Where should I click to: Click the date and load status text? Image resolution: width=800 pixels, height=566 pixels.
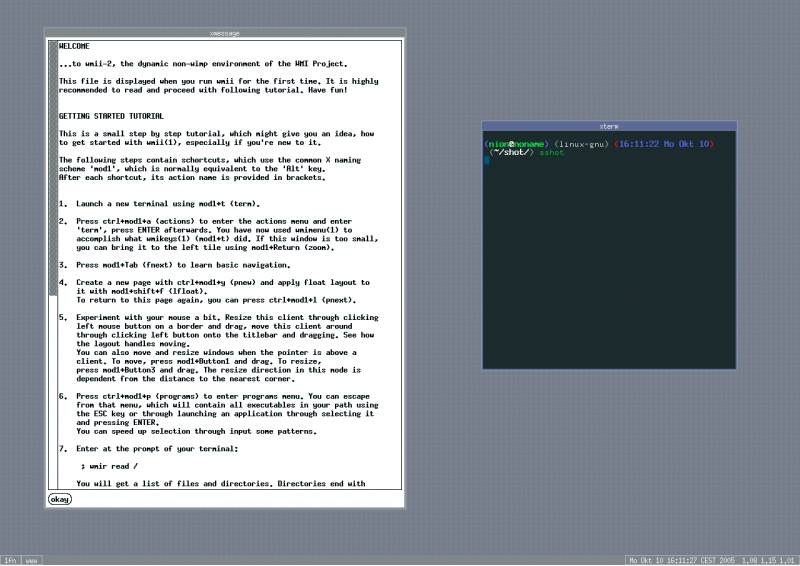(x=712, y=560)
